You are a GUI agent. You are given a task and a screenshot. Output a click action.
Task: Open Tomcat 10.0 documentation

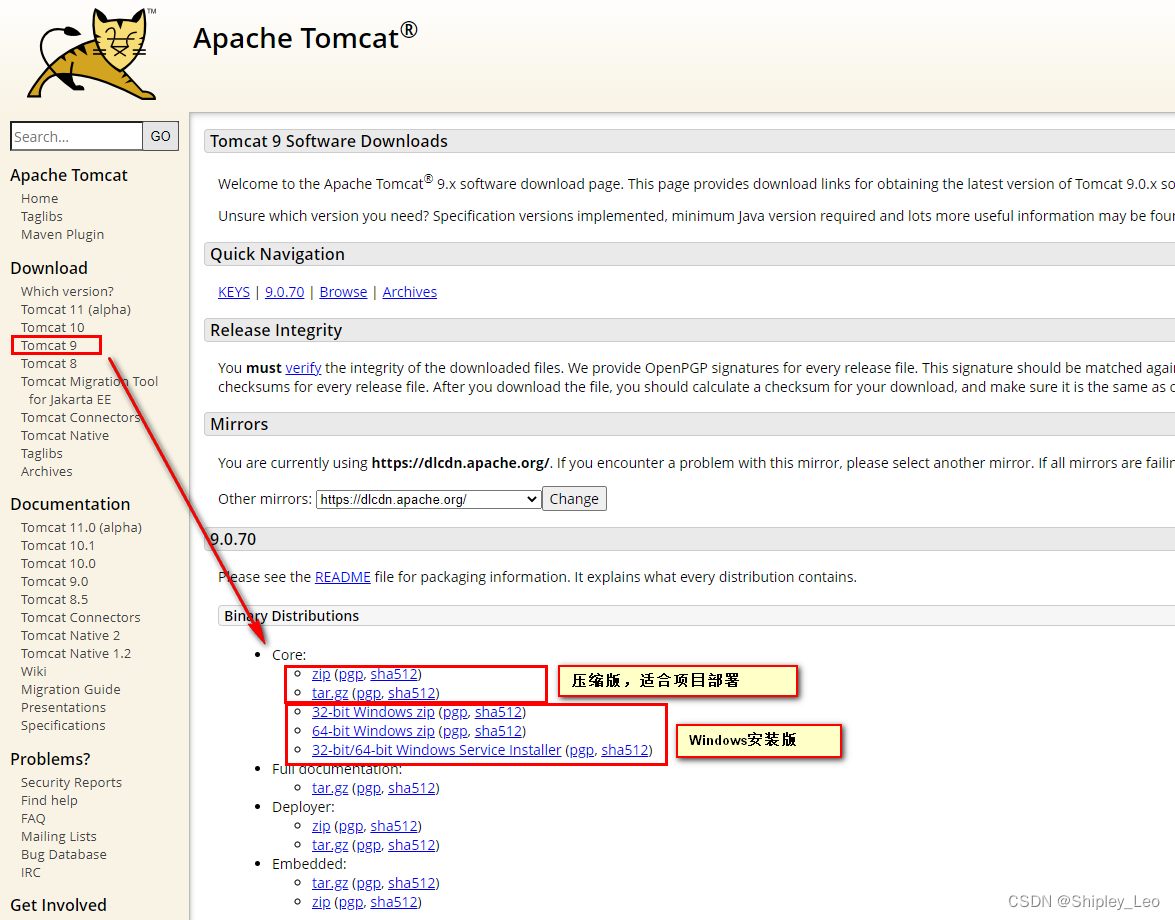(x=58, y=563)
